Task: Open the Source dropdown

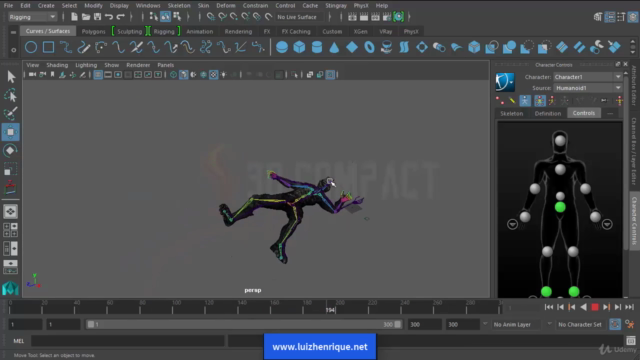Action: [x=588, y=88]
